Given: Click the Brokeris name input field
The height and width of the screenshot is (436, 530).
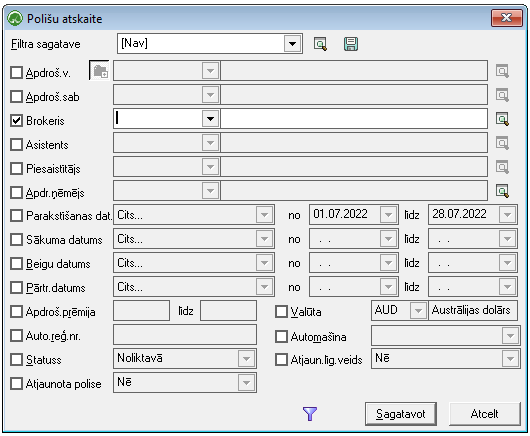Looking at the screenshot, I should coord(354,119).
